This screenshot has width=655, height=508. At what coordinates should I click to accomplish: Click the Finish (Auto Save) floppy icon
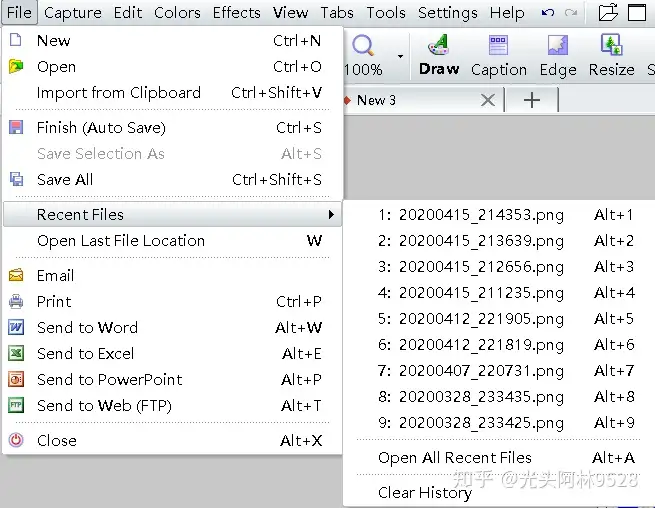click(x=16, y=127)
